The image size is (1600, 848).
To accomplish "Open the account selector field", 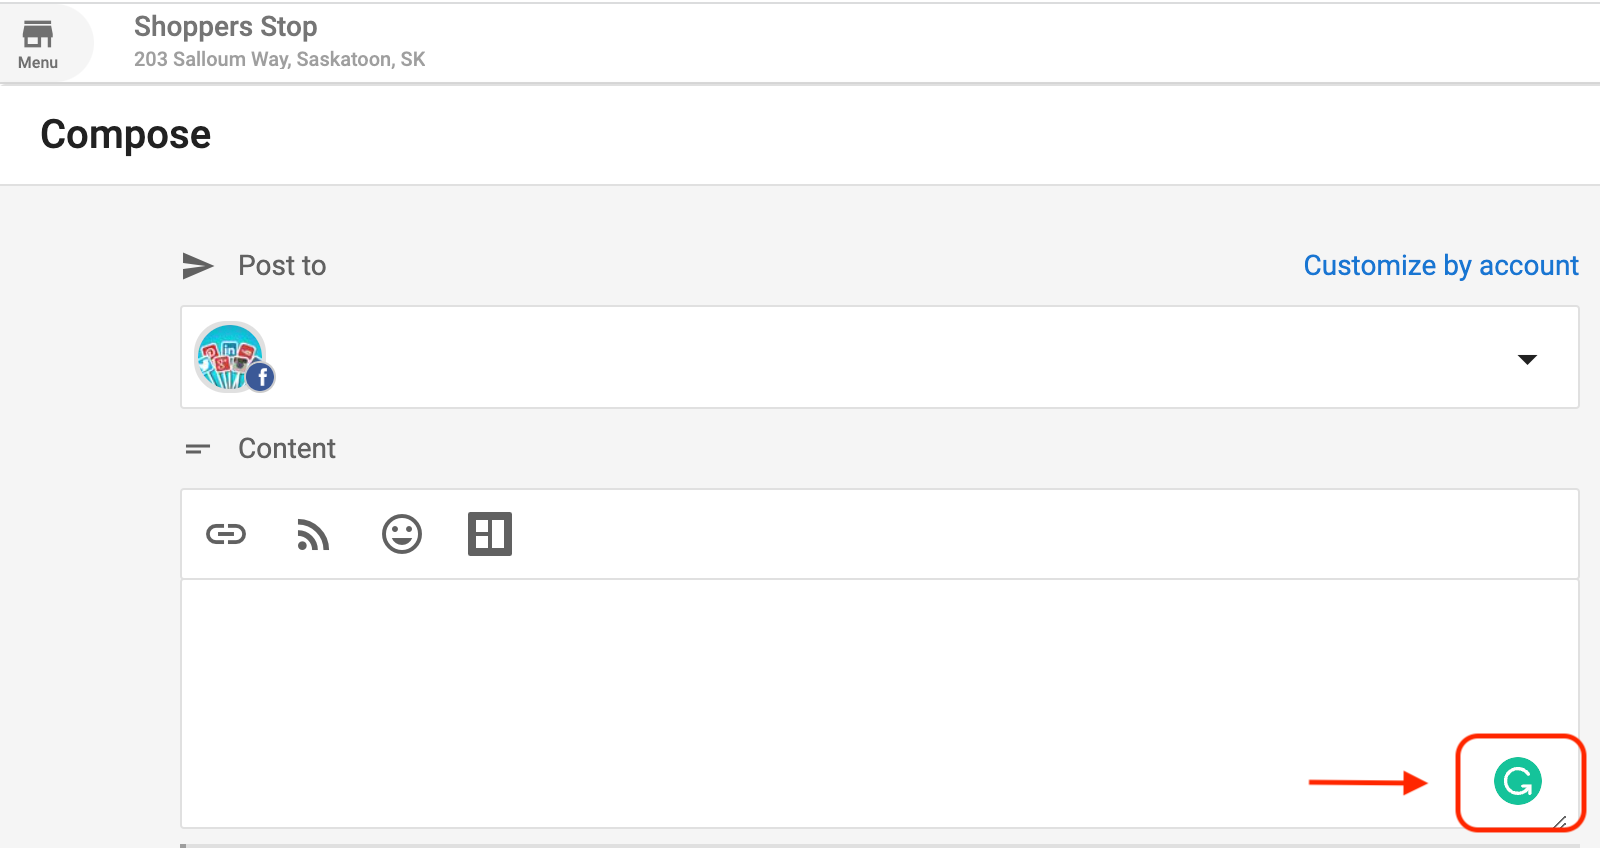I will [880, 357].
